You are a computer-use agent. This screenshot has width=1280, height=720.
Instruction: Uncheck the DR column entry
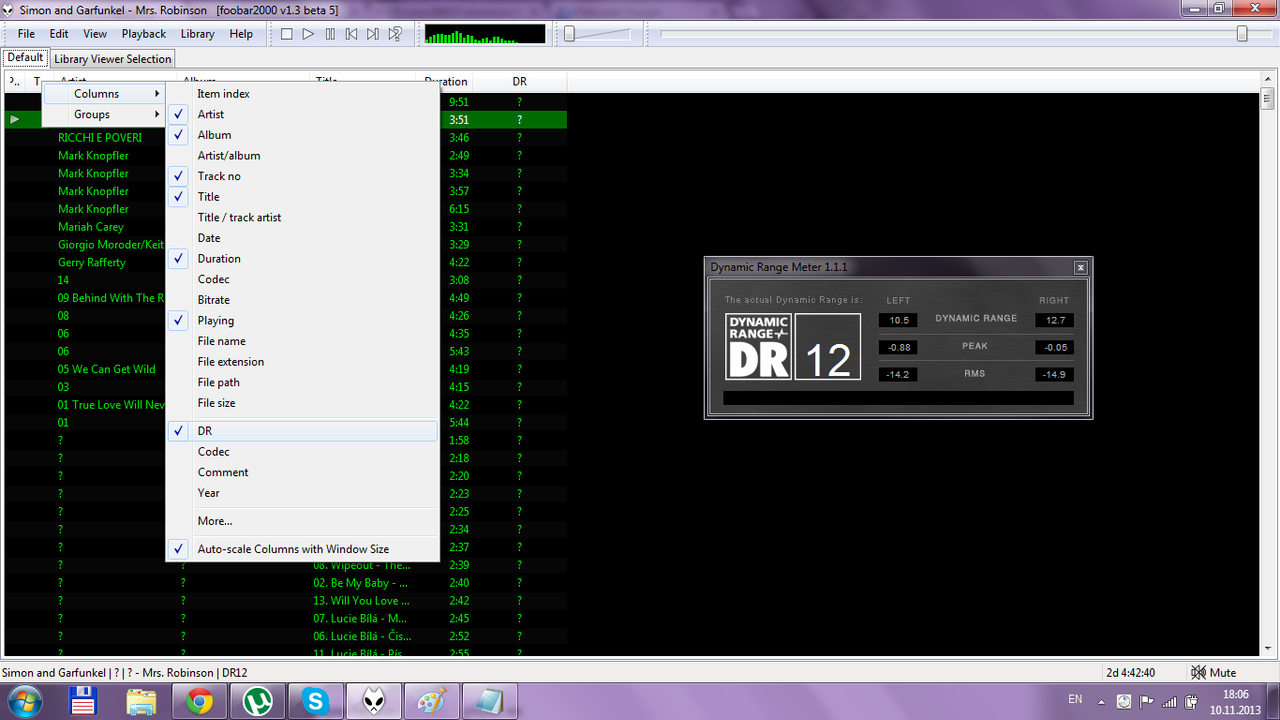pos(302,431)
